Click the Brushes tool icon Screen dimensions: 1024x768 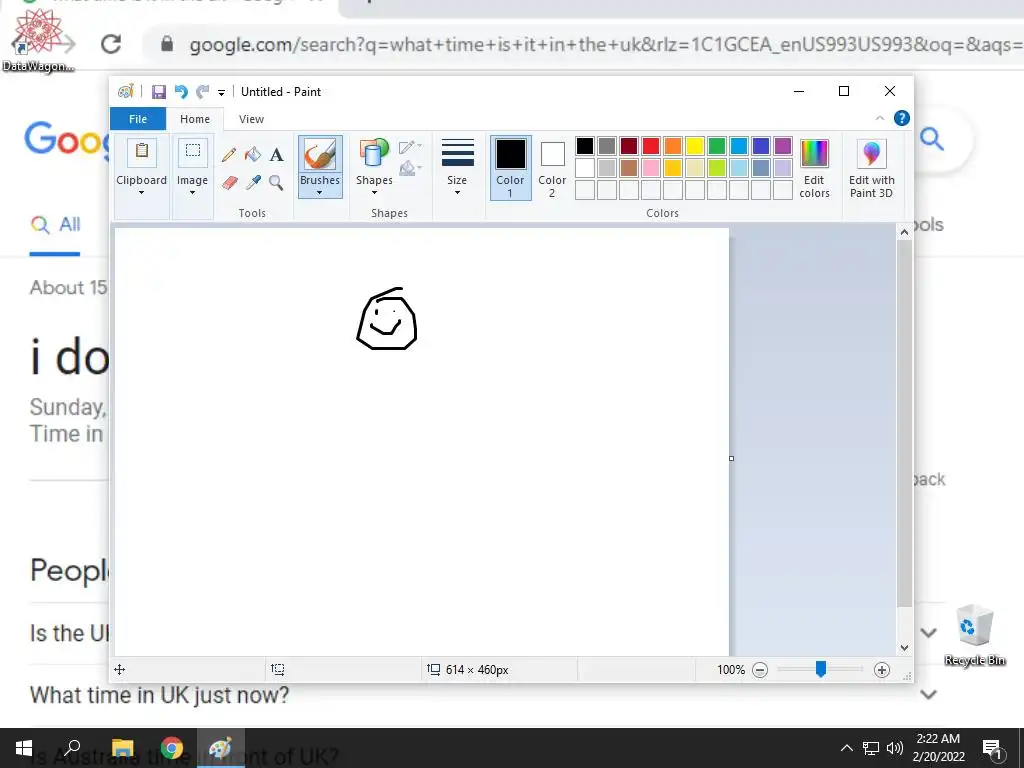click(x=320, y=155)
